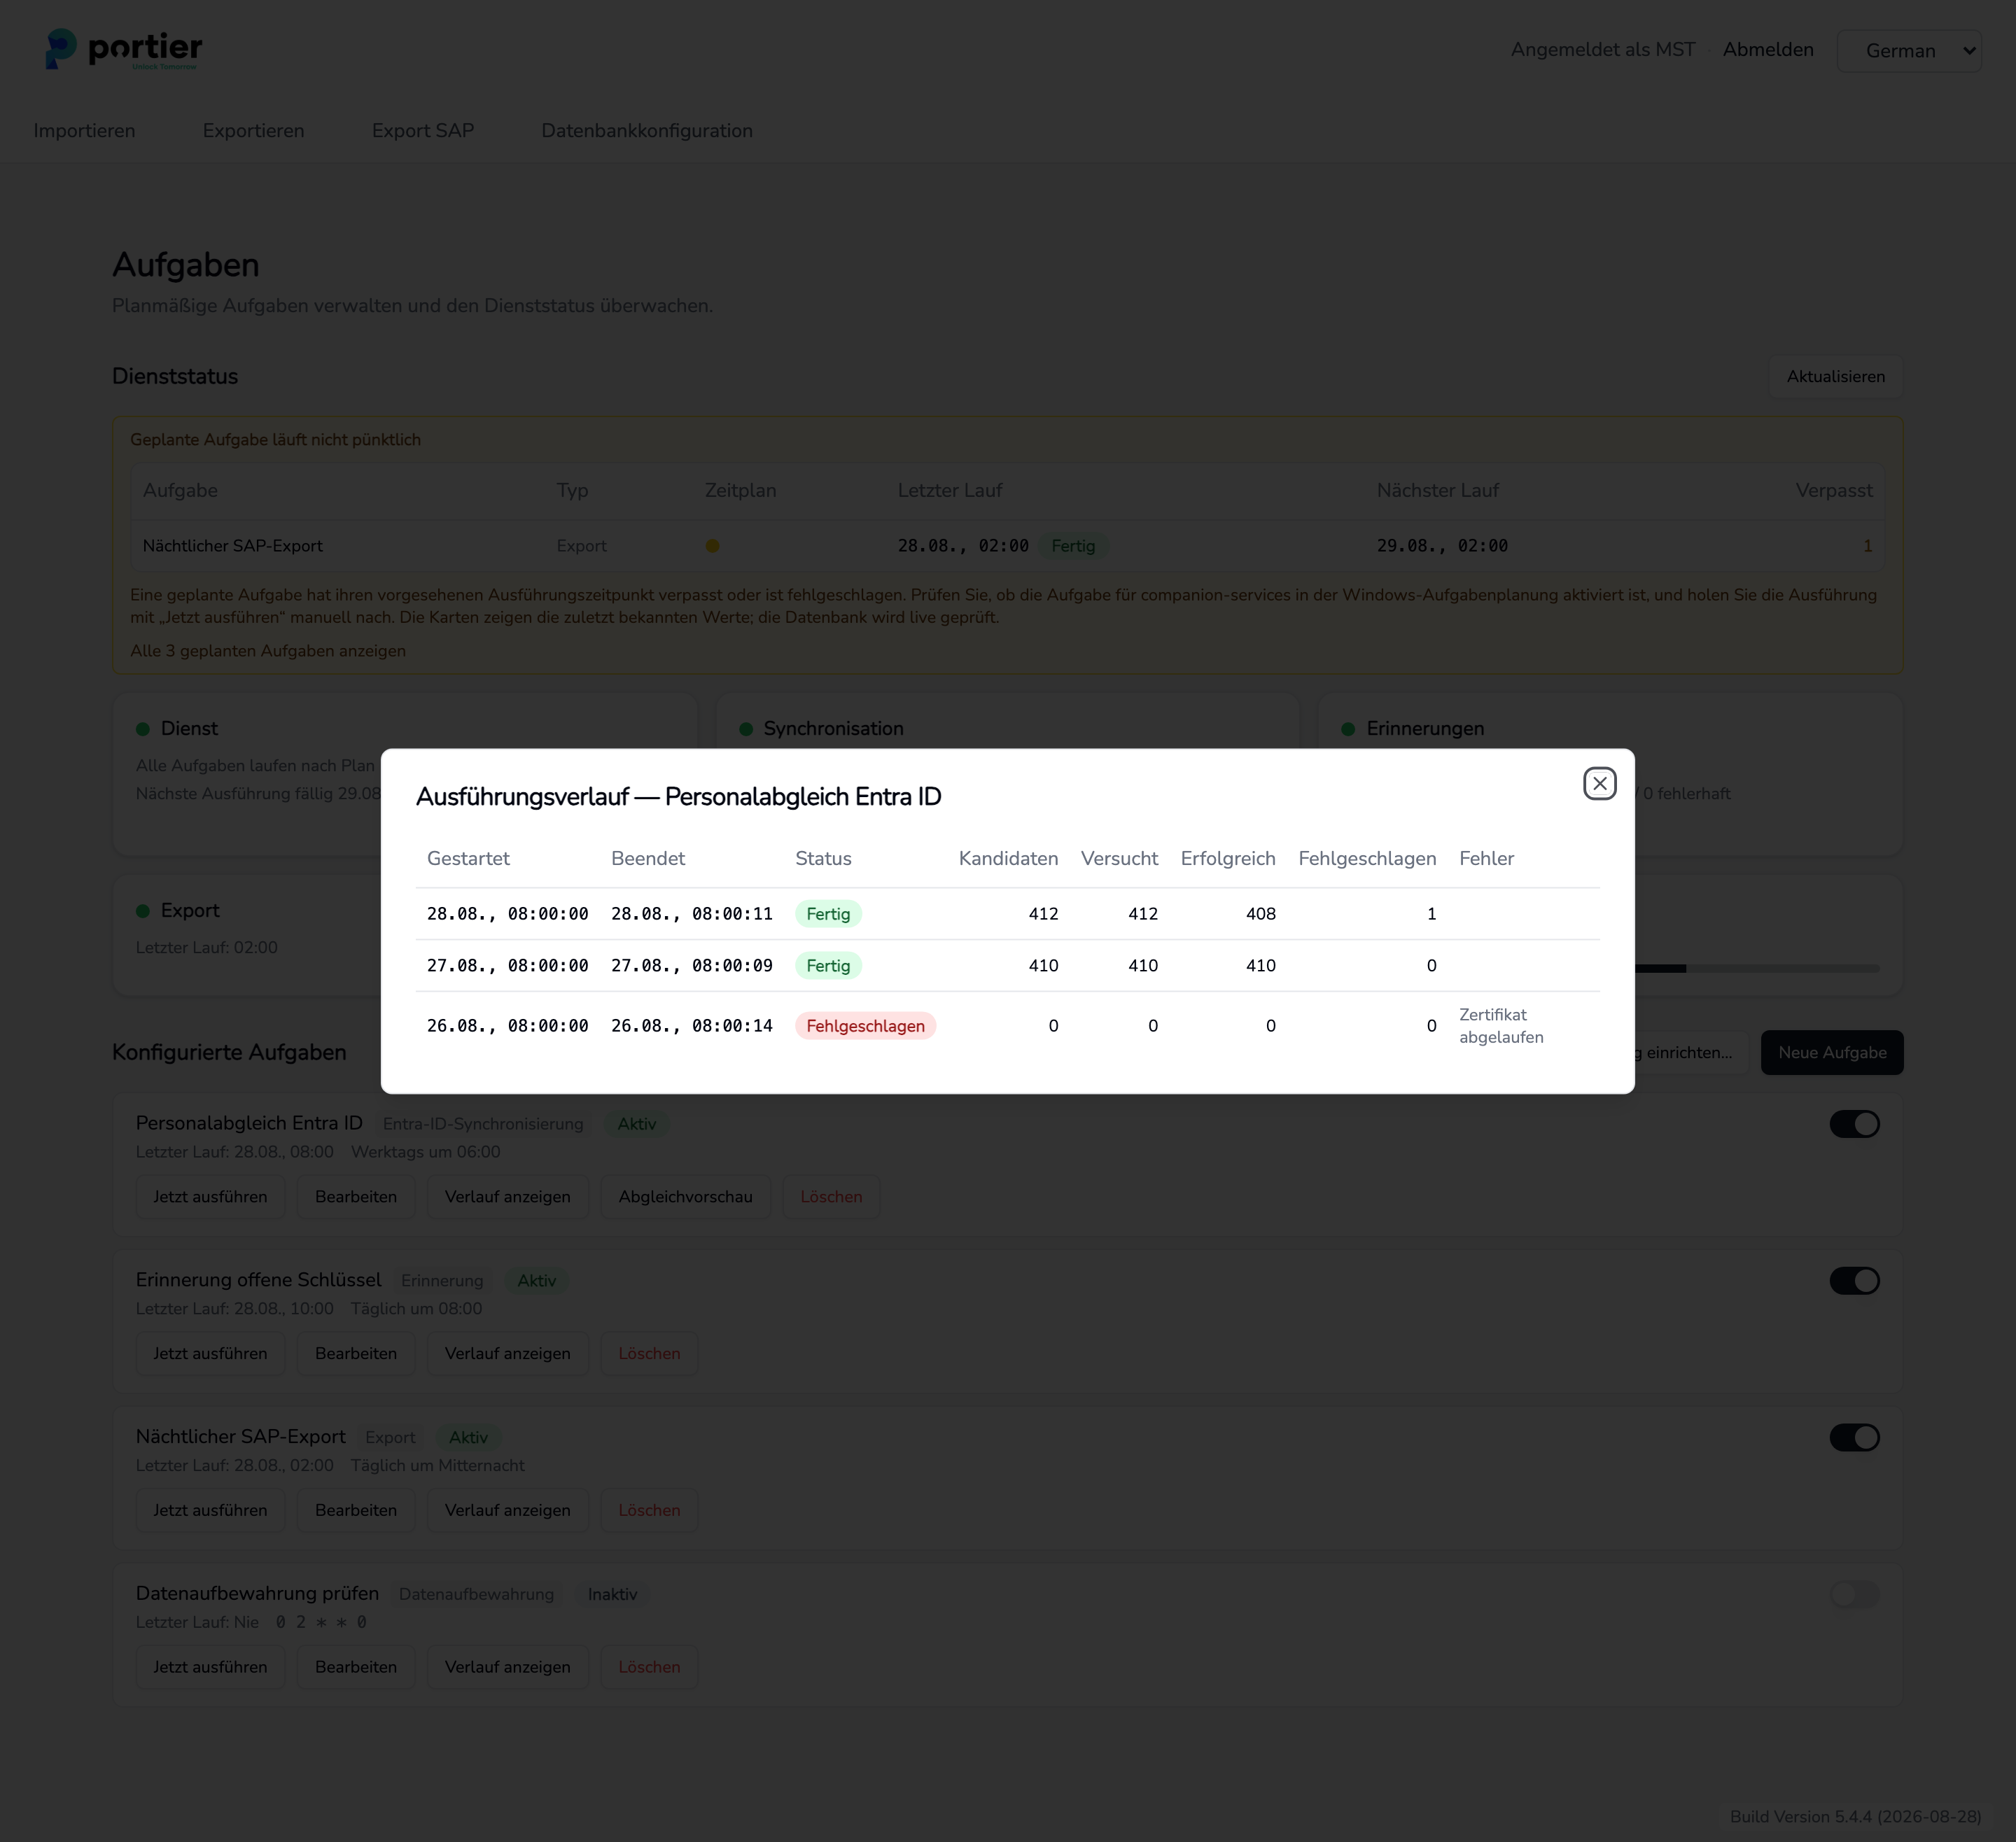This screenshot has height=1842, width=2016.
Task: Click the Fehlgeschlagen badge in the 26.08. row
Action: tap(865, 1026)
